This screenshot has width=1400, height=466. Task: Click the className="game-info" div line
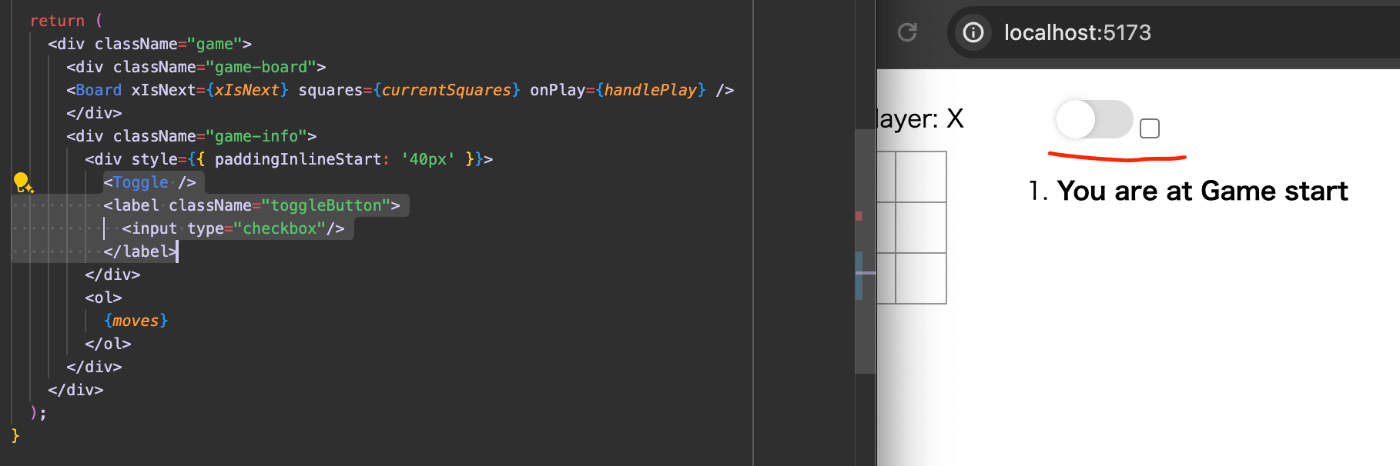(x=192, y=136)
